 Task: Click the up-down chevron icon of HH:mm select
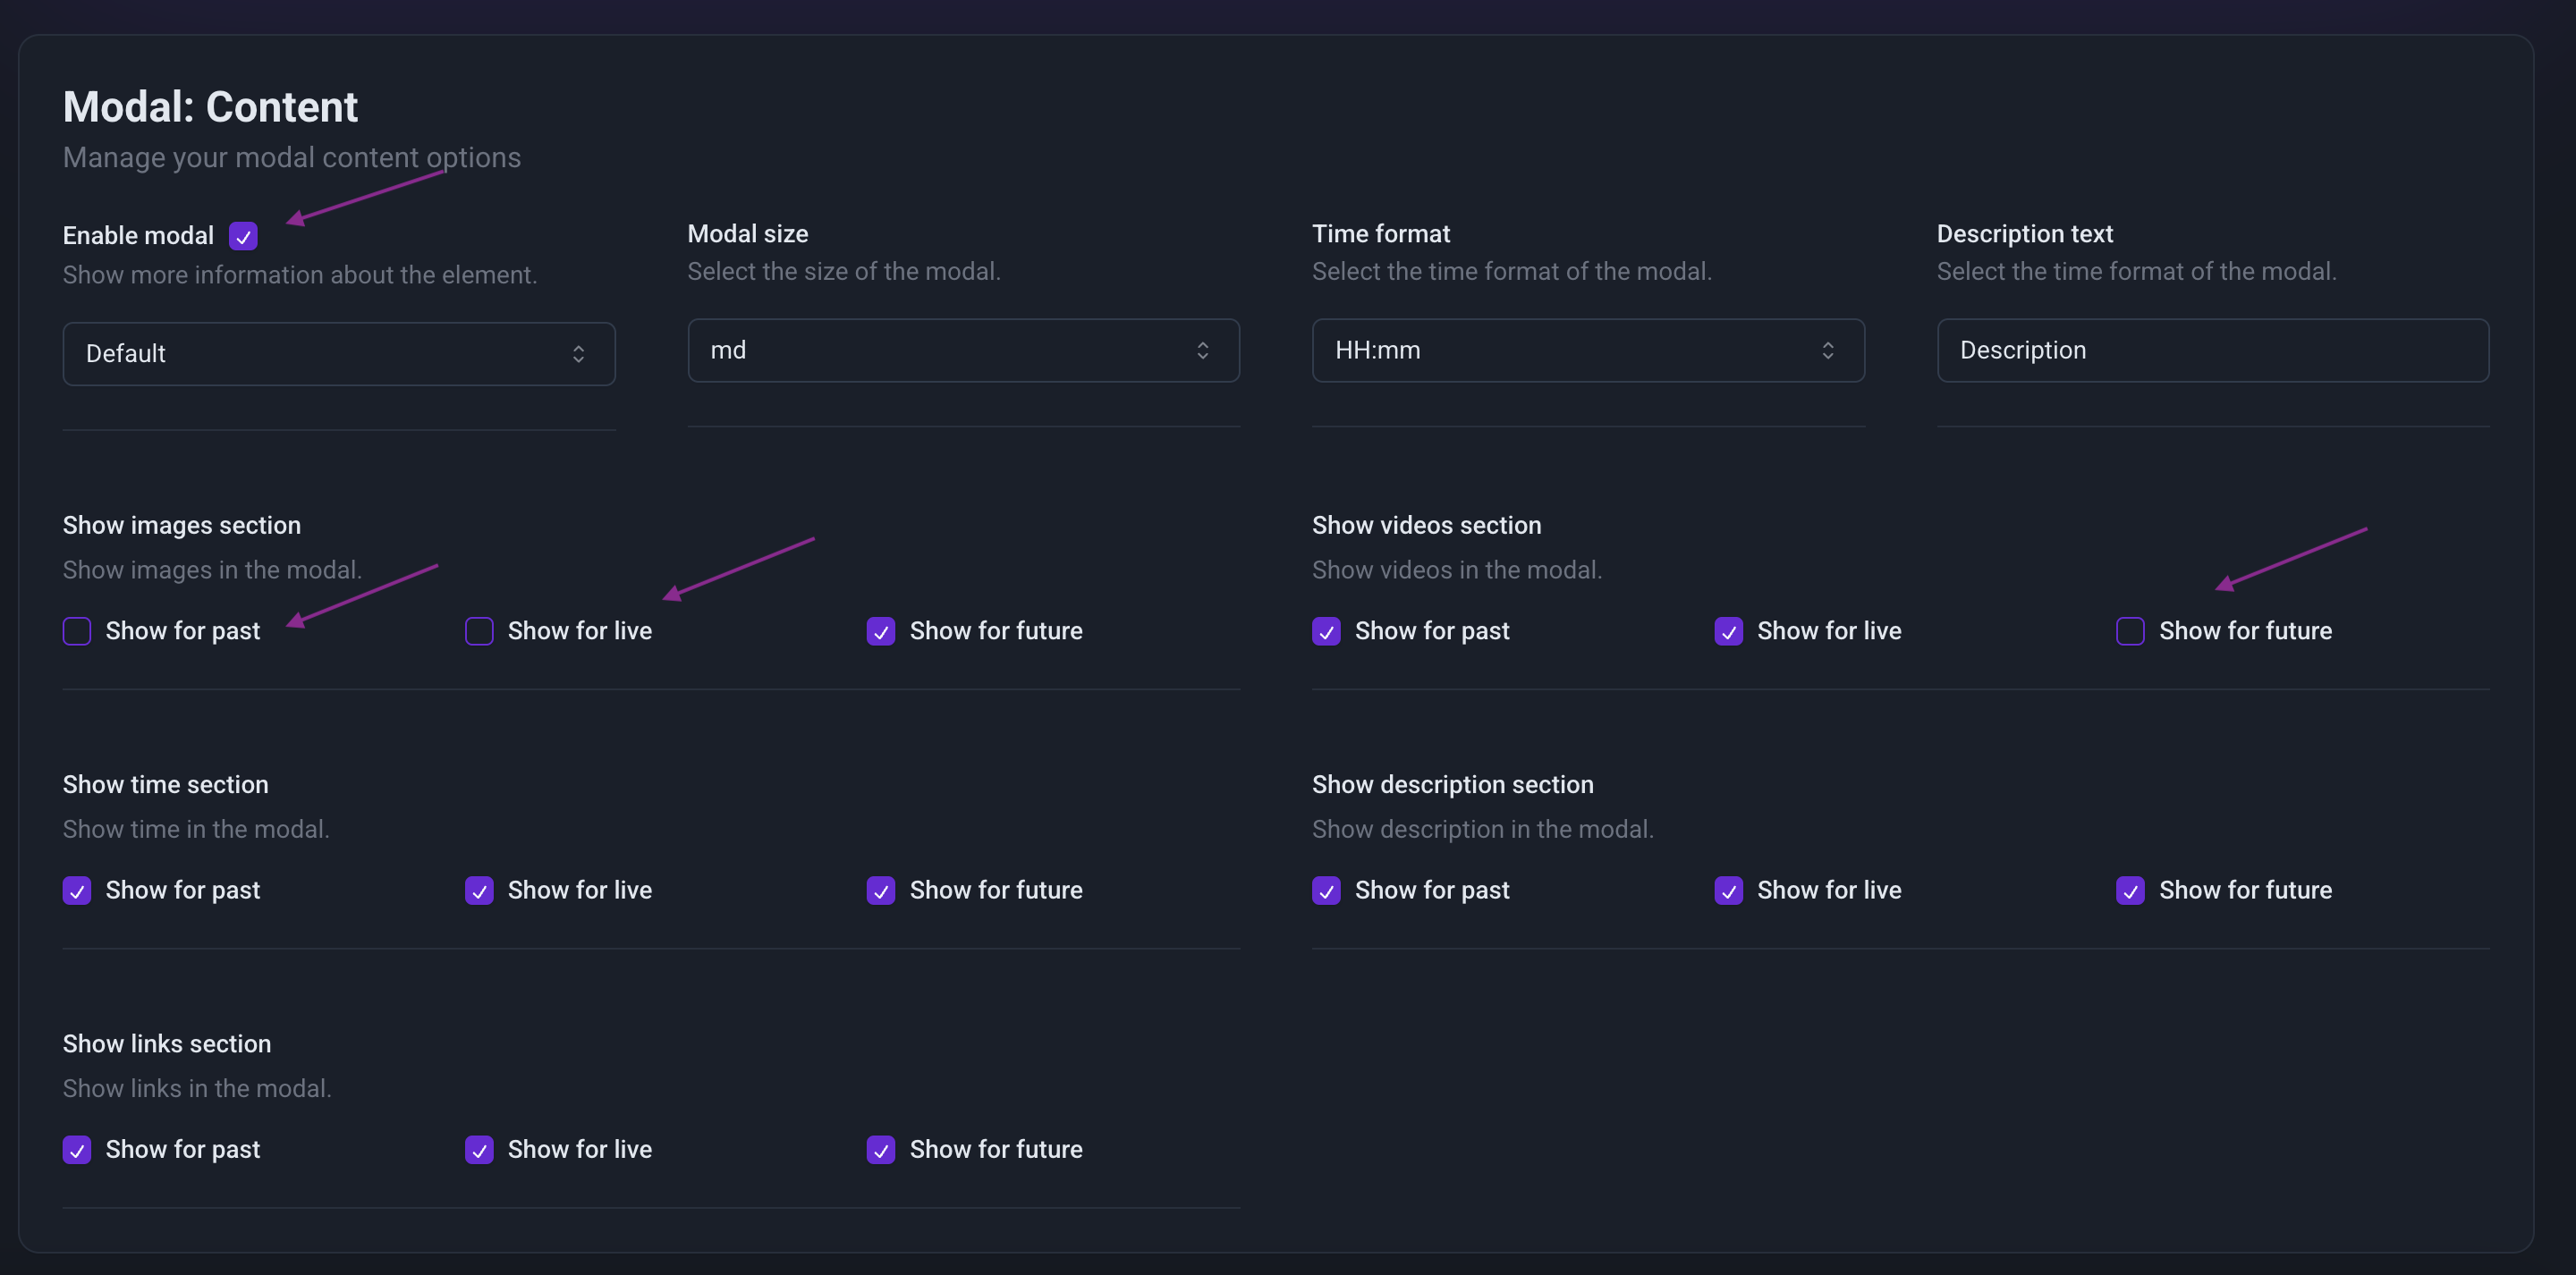pos(1828,350)
